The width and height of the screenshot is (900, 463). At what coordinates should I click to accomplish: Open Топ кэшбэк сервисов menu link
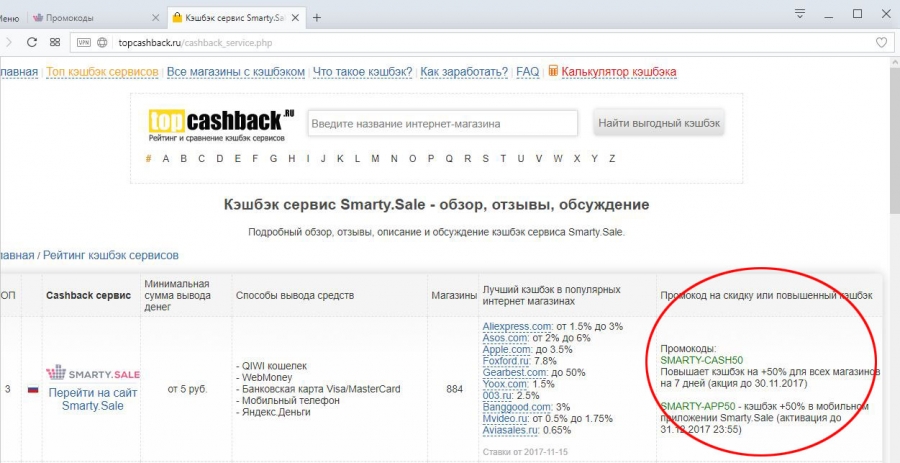coord(102,72)
